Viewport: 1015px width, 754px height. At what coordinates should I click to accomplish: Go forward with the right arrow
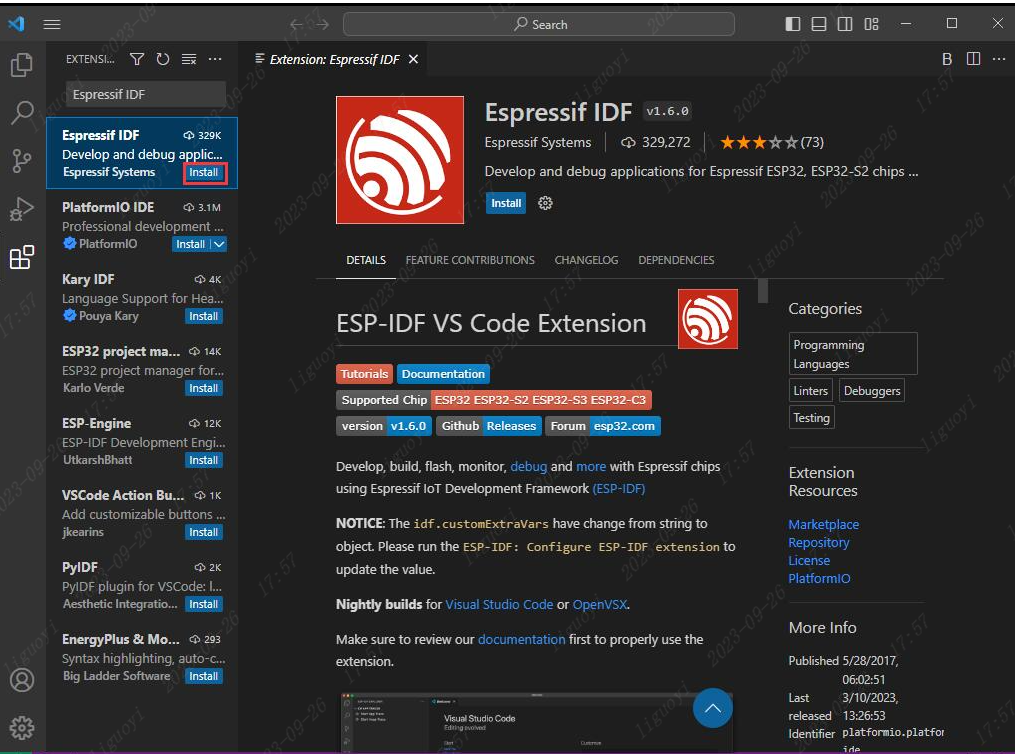[322, 25]
